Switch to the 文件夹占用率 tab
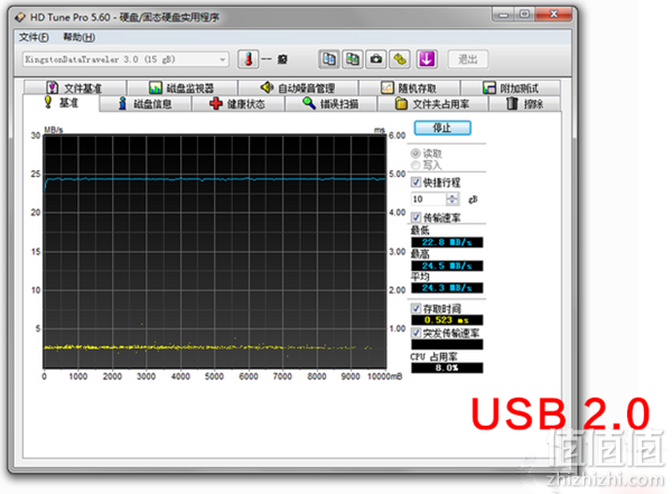The image size is (672, 494). tap(432, 104)
